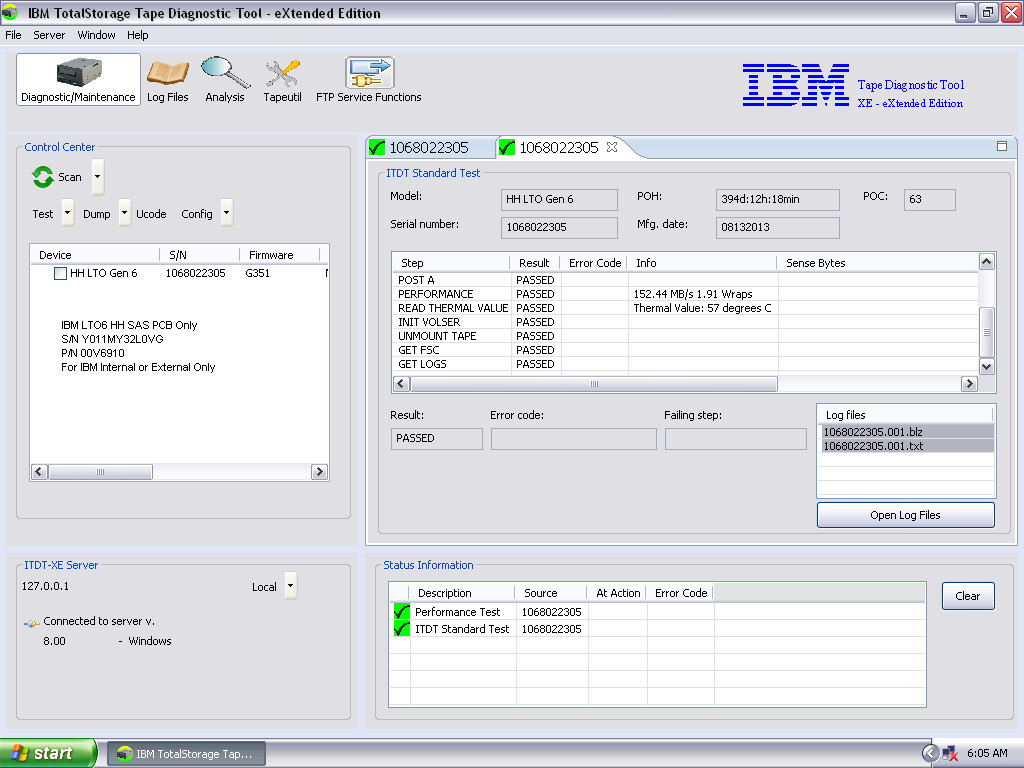
Task: Click the Test button in Control Center
Action: [x=43, y=214]
